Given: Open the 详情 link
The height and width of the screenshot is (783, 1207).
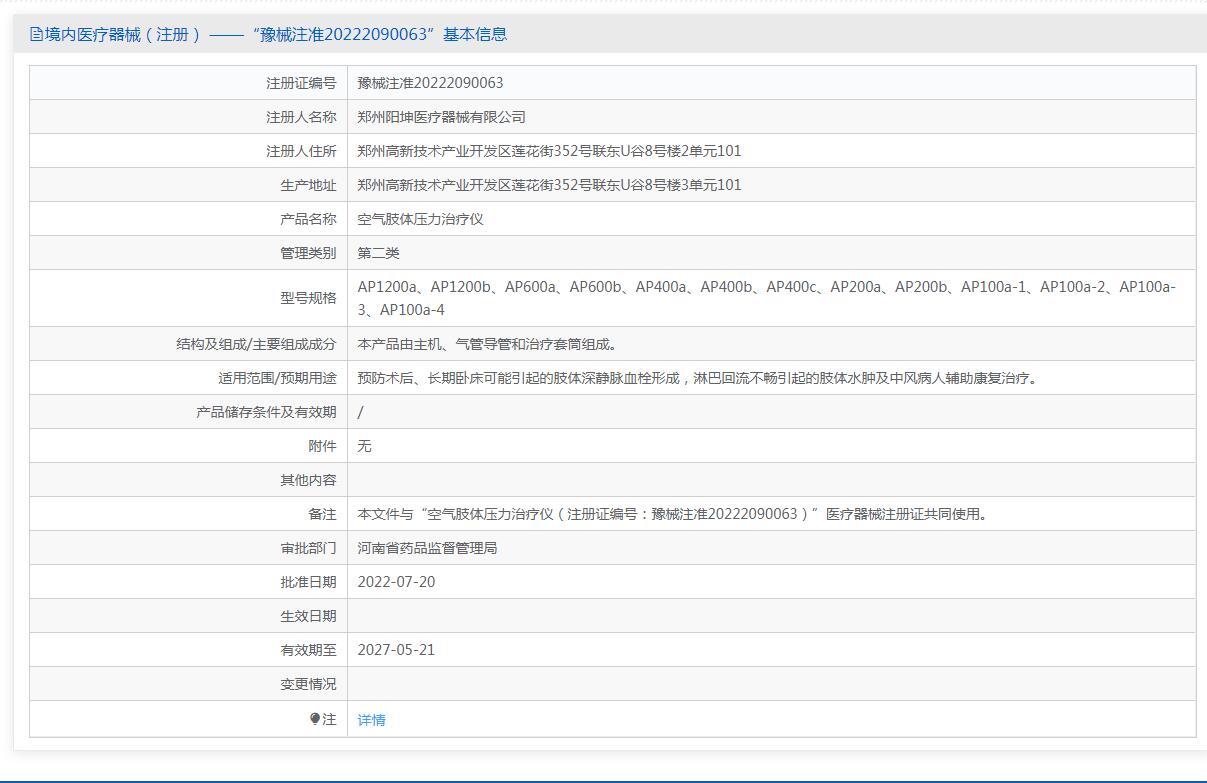Looking at the screenshot, I should pyautogui.click(x=371, y=720).
